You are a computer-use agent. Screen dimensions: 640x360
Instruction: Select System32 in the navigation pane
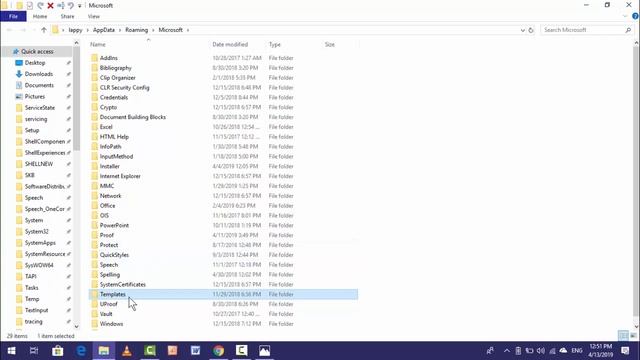(37, 231)
